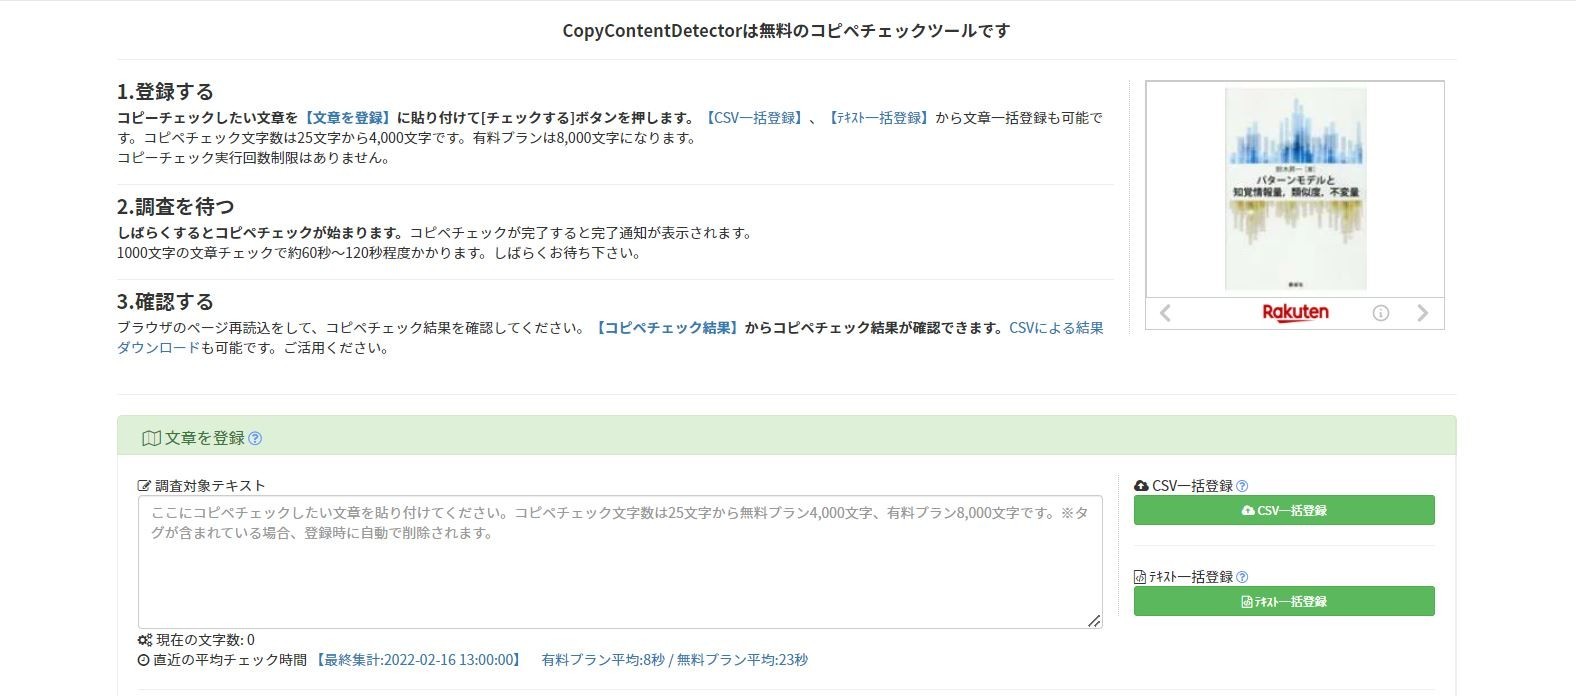
Task: Click the gears icon beside 現在の文字数
Action: 145,640
